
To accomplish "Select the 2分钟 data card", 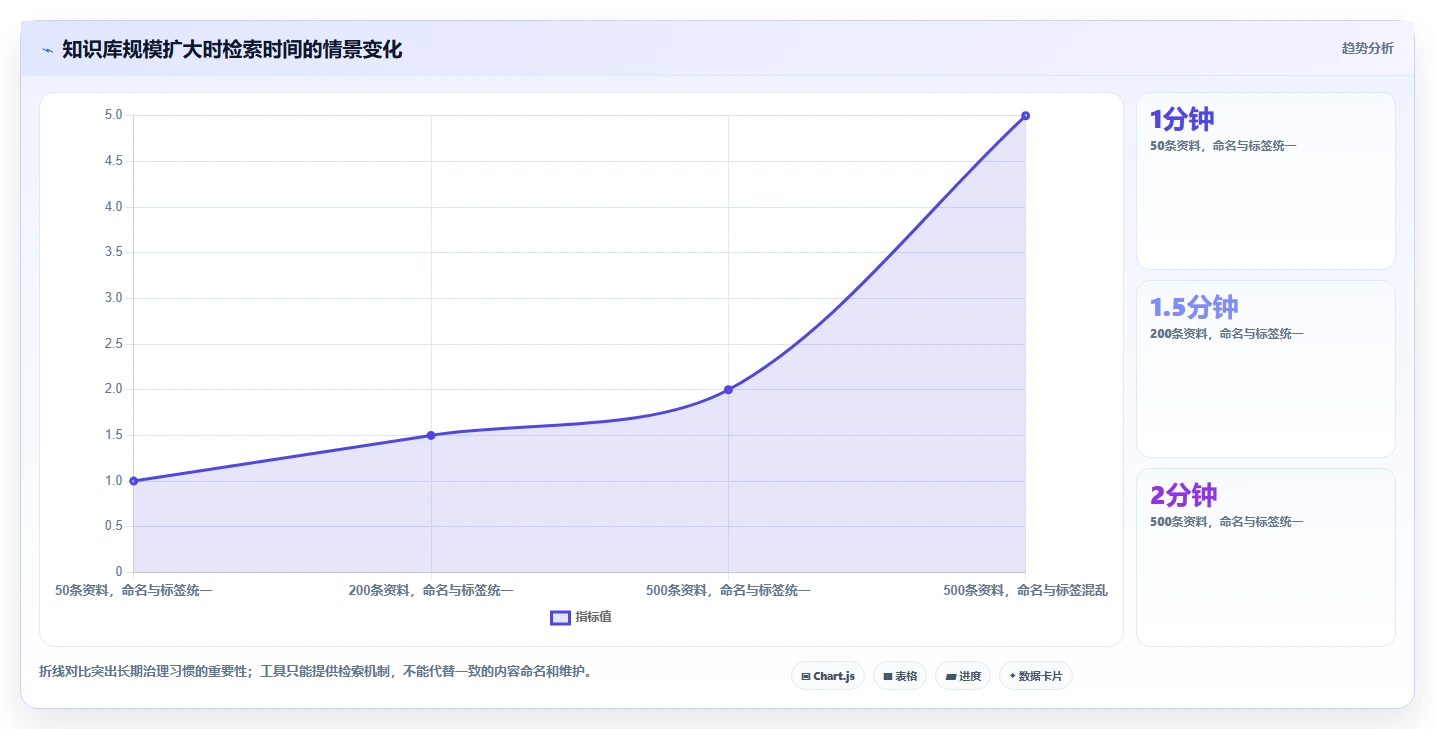I will coord(1265,557).
